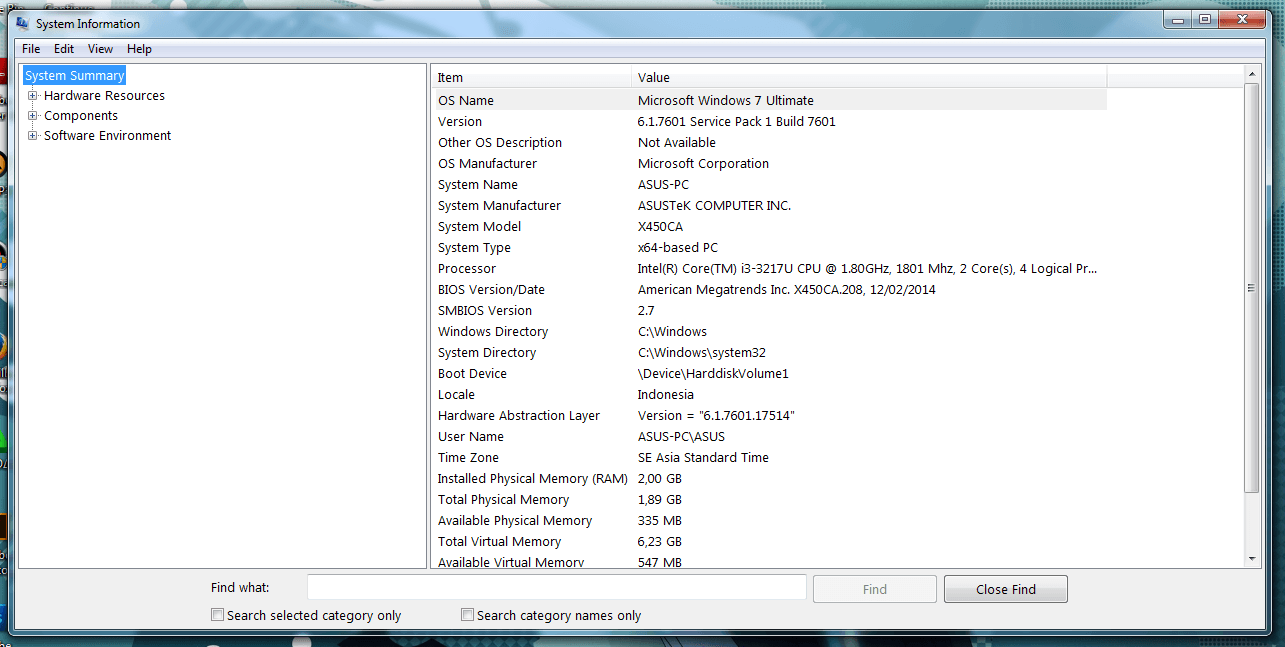
Task: Open the File menu
Action: point(31,49)
